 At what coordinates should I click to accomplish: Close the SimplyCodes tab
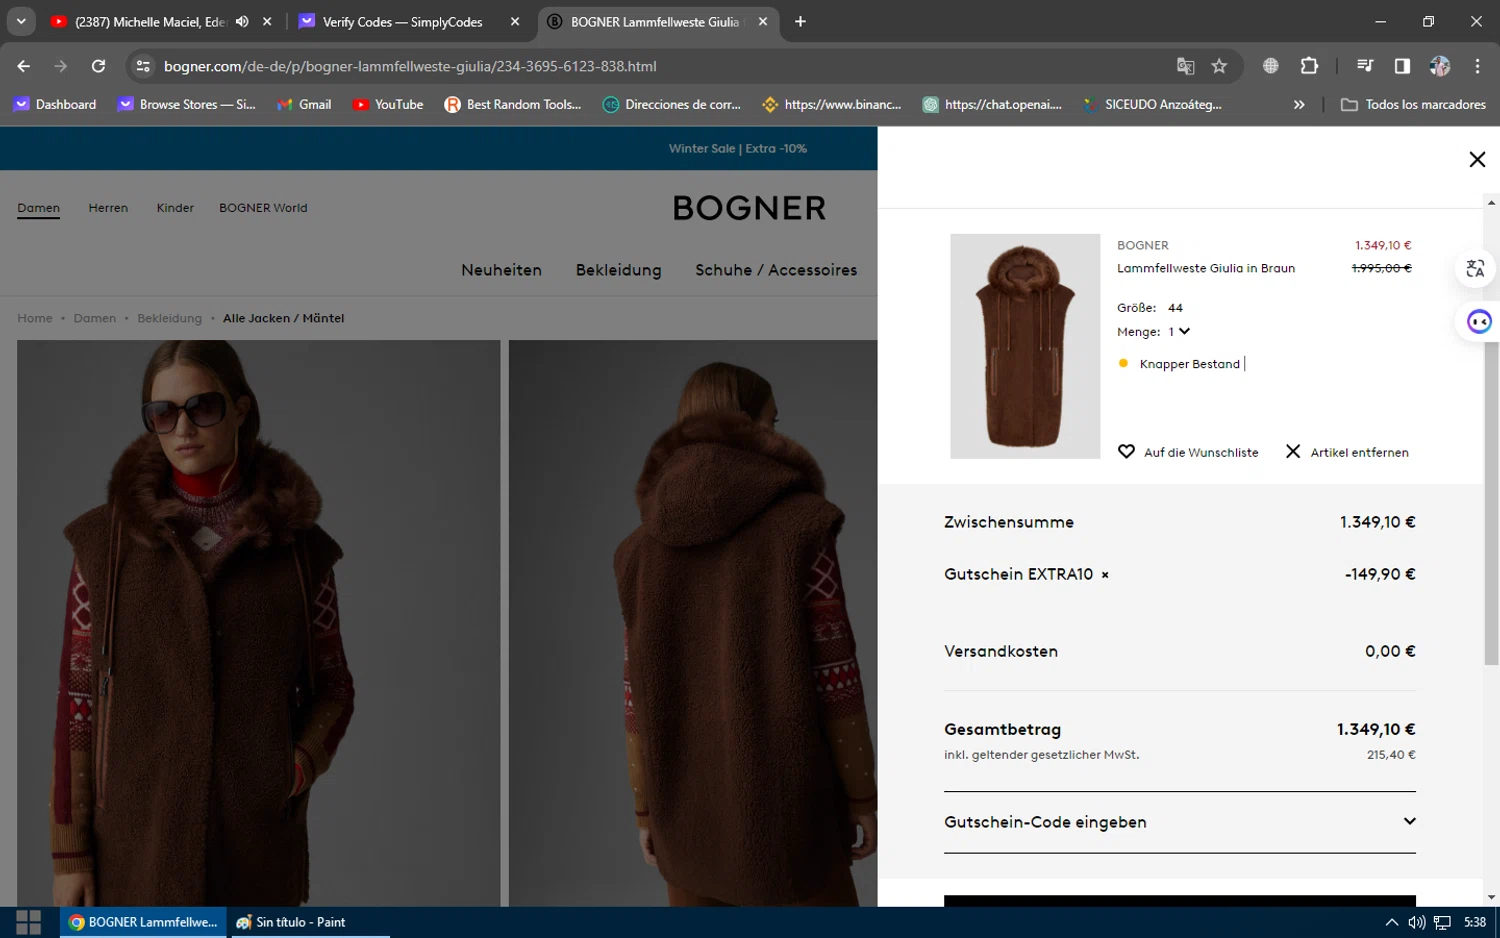(515, 21)
